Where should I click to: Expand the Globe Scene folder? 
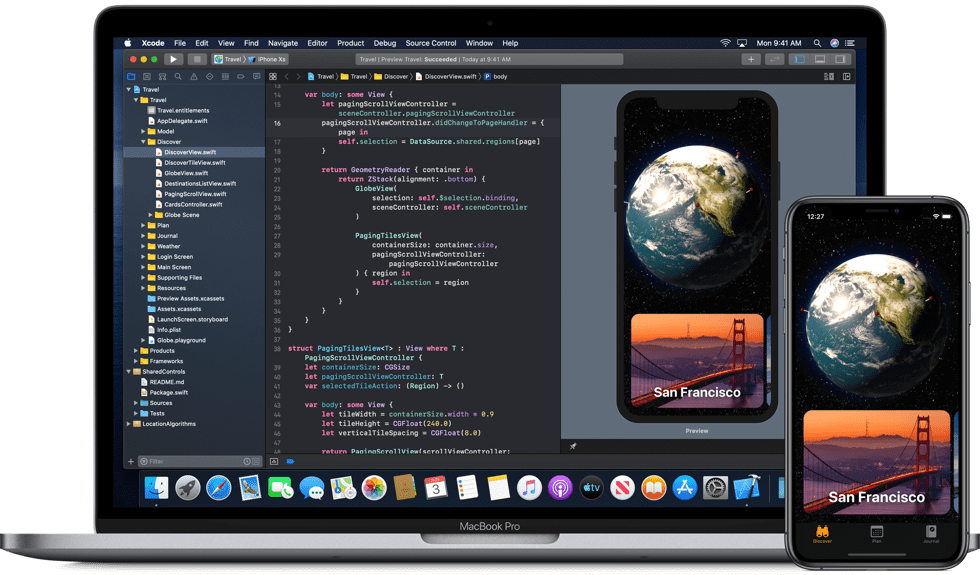pyautogui.click(x=150, y=215)
